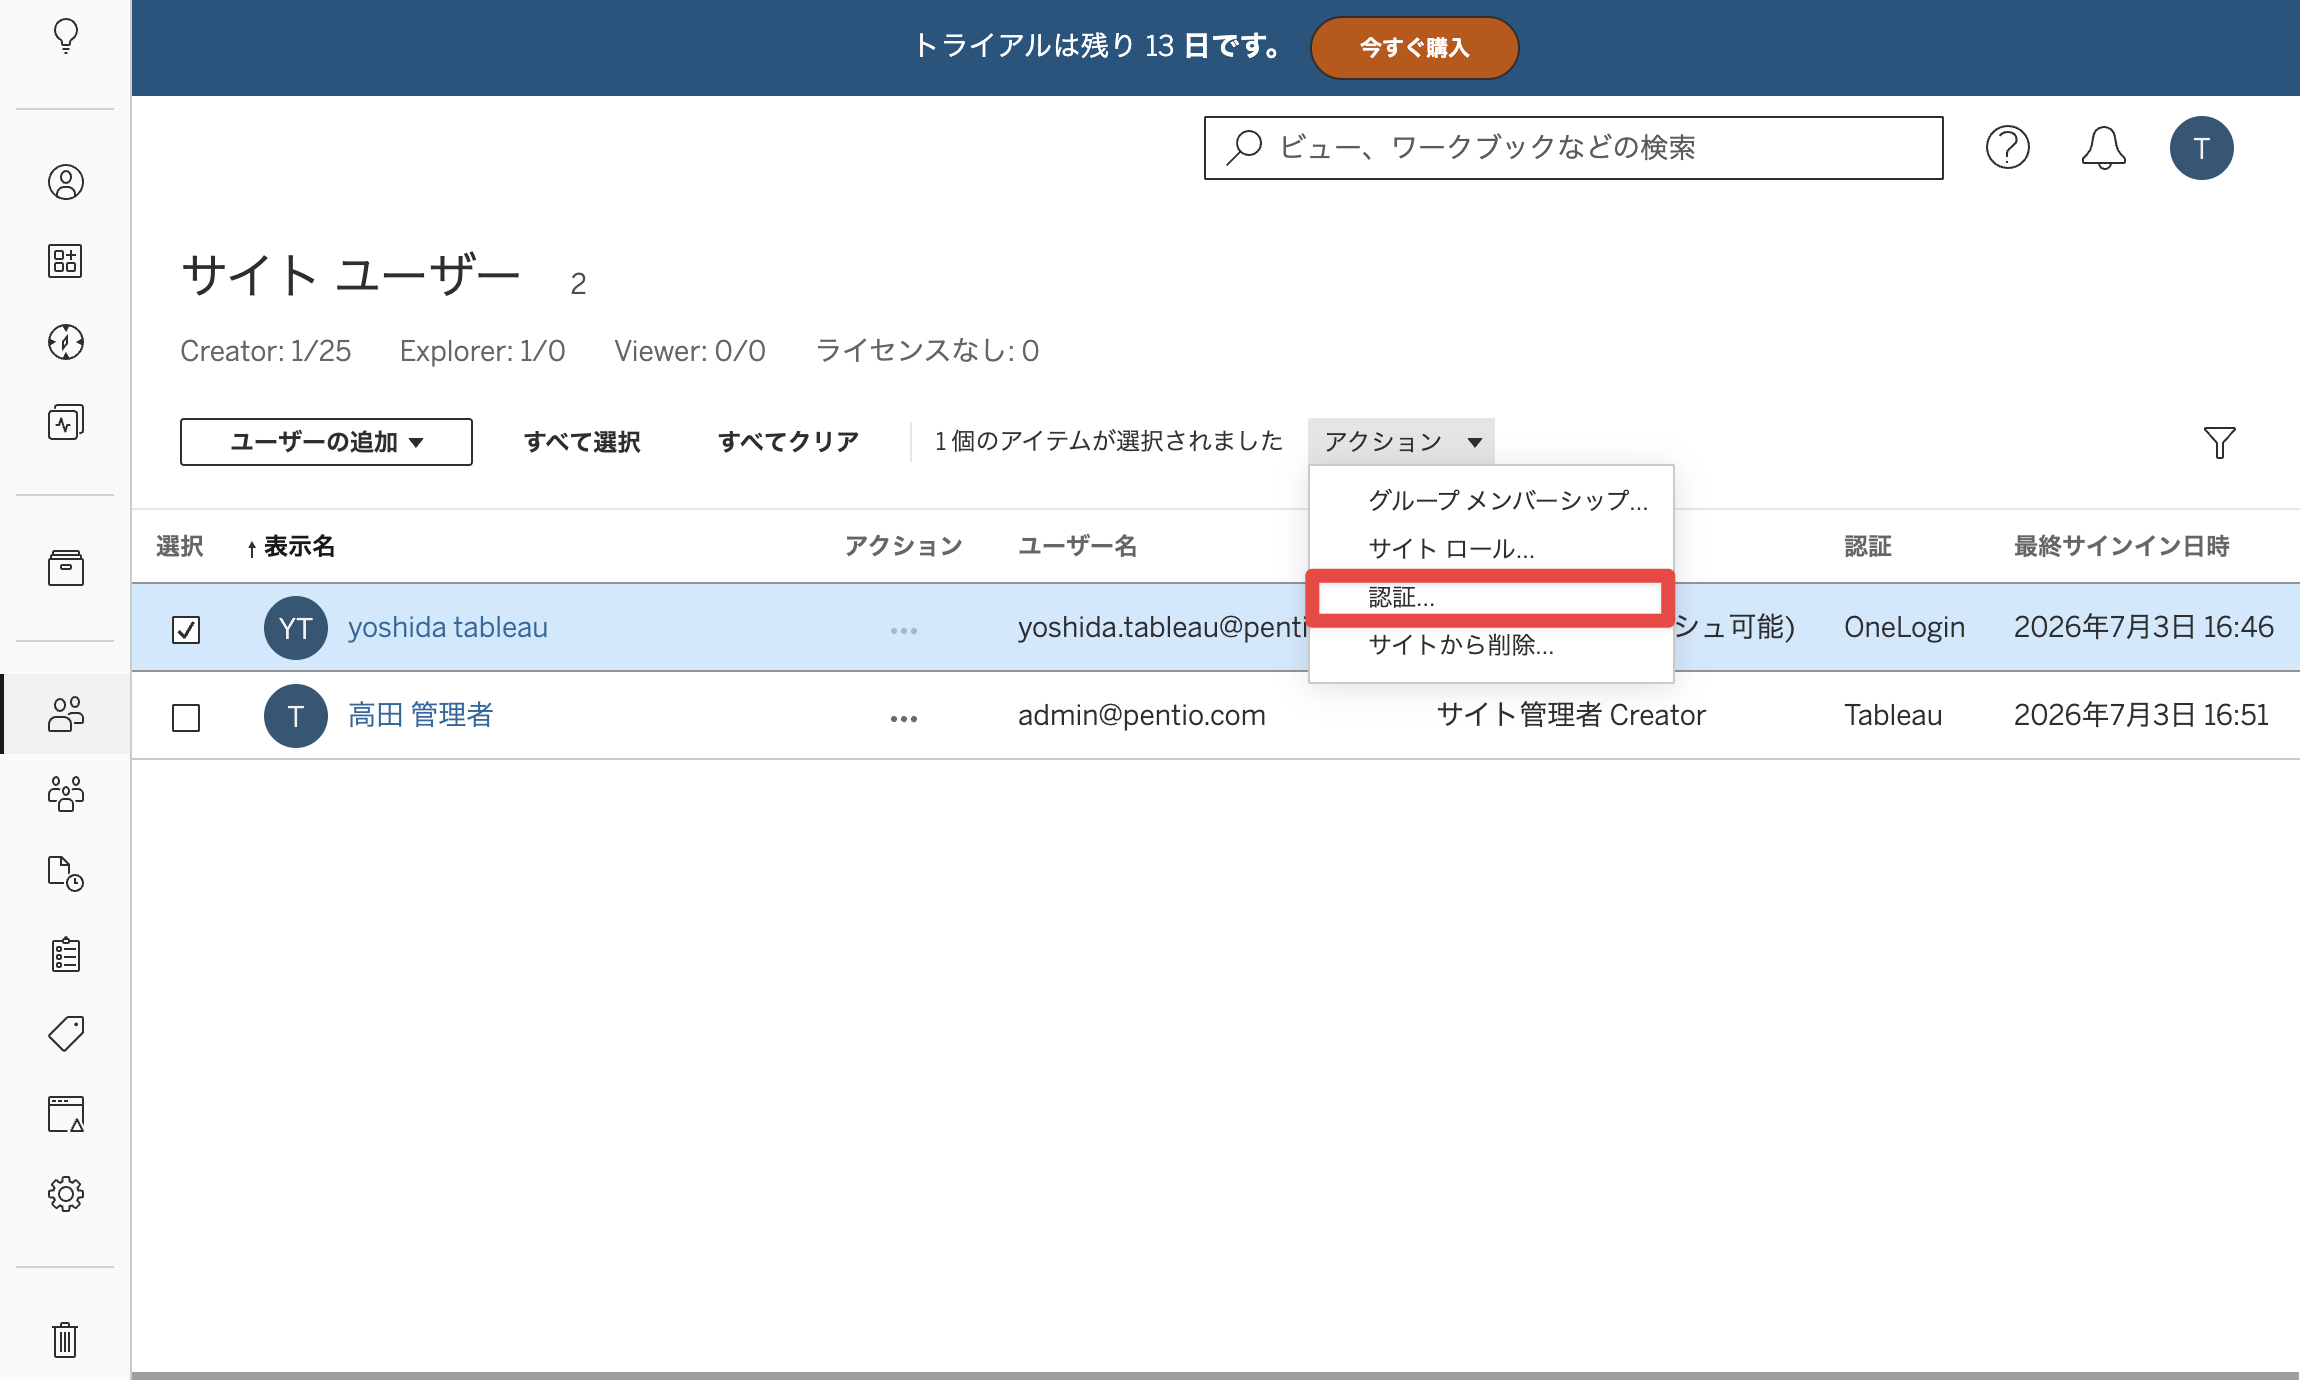Open the Collections box icon in the sidebar
This screenshot has width=2300, height=1380.
click(66, 568)
